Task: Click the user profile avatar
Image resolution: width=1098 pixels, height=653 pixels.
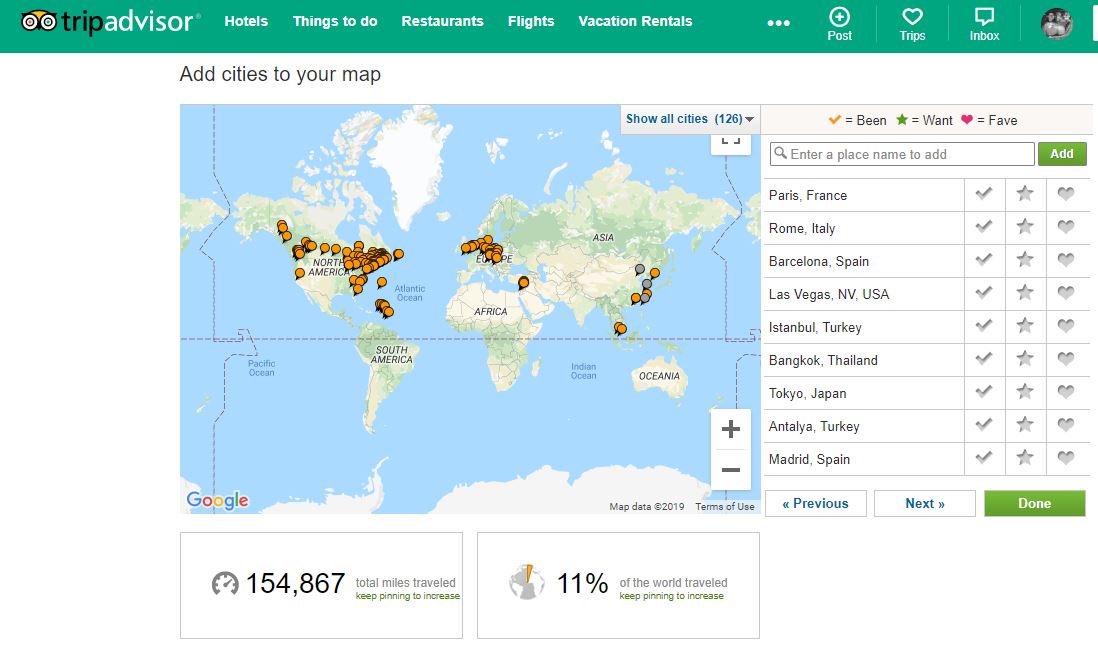Action: 1056,23
